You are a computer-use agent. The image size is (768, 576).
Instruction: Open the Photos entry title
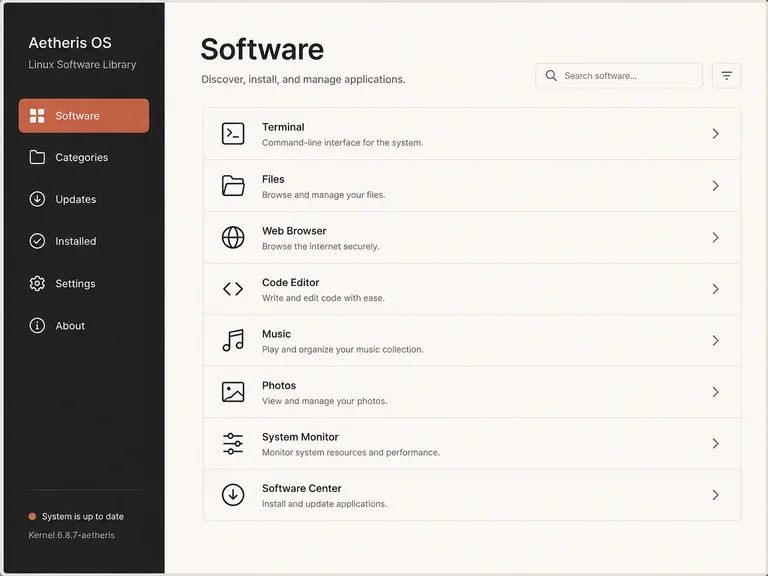[x=279, y=385]
